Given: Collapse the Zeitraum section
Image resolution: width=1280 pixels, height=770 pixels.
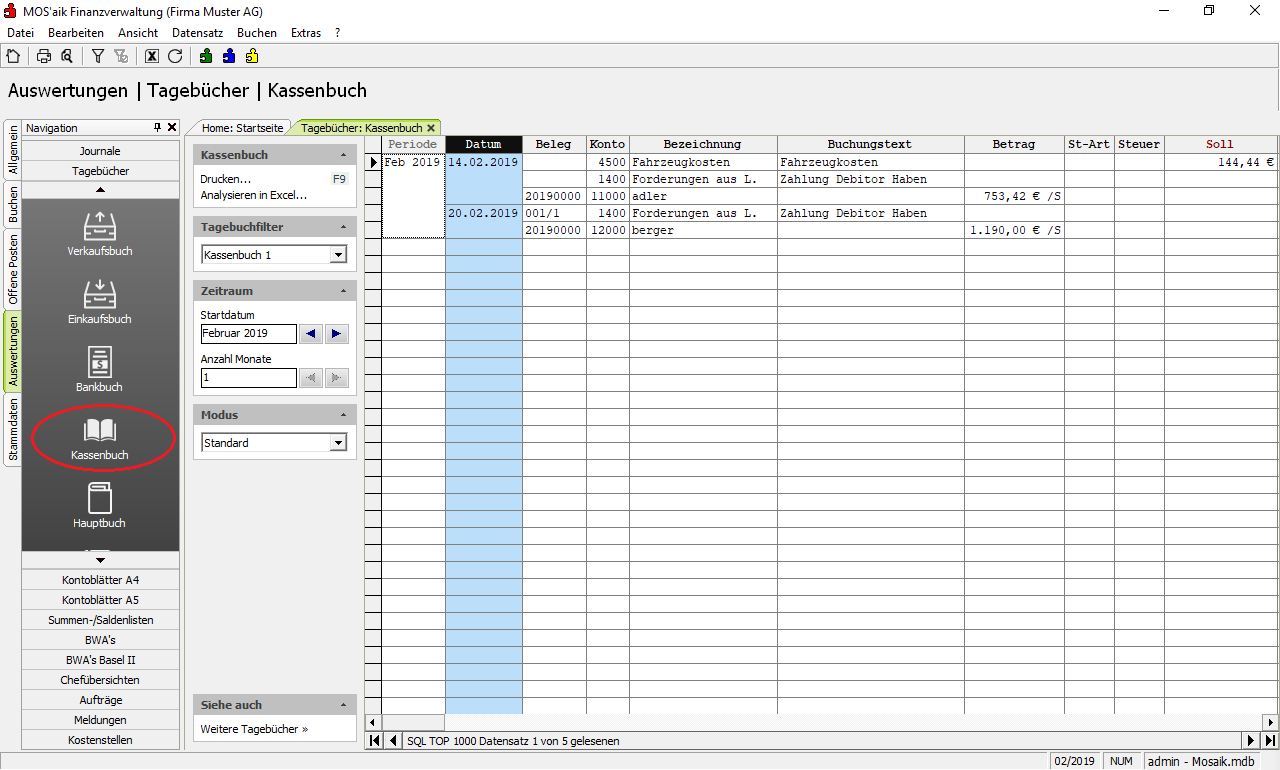Looking at the screenshot, I should pyautogui.click(x=344, y=291).
